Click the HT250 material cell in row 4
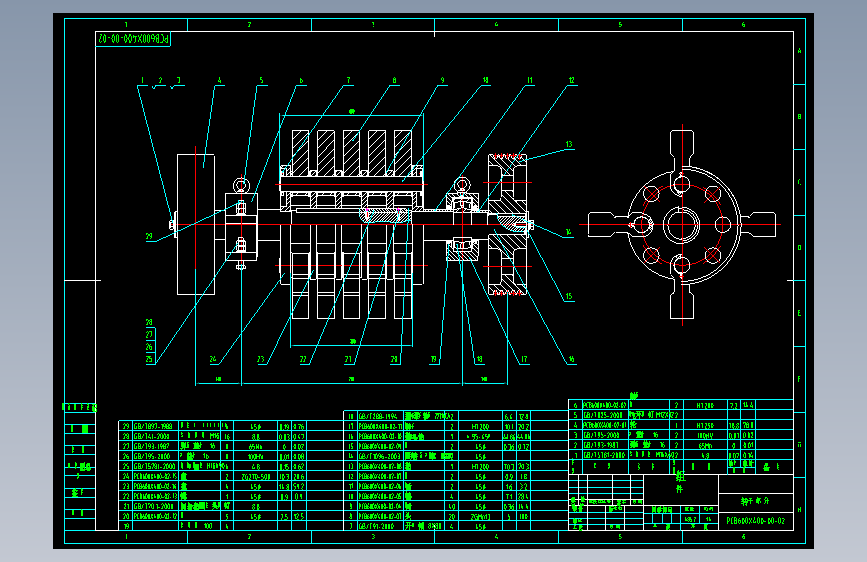The width and height of the screenshot is (867, 562). (x=705, y=426)
